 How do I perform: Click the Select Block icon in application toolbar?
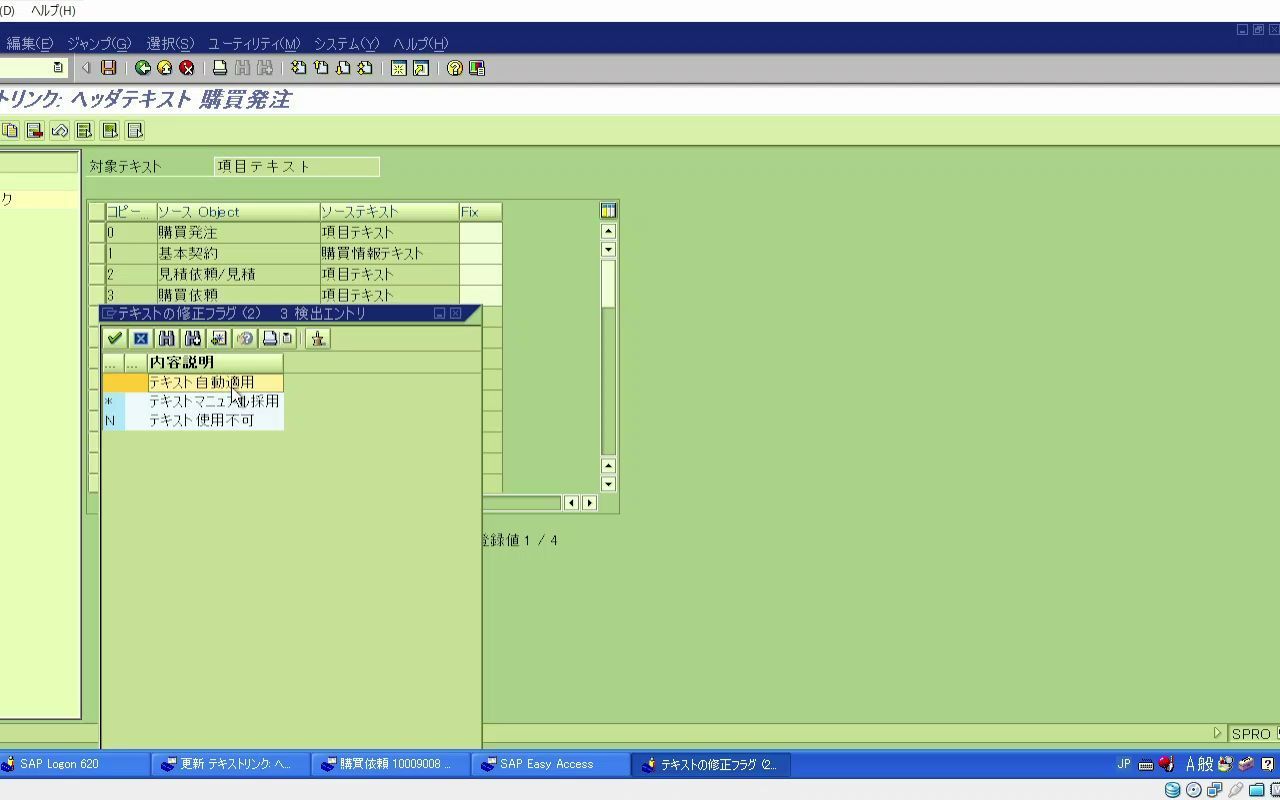[x=110, y=130]
